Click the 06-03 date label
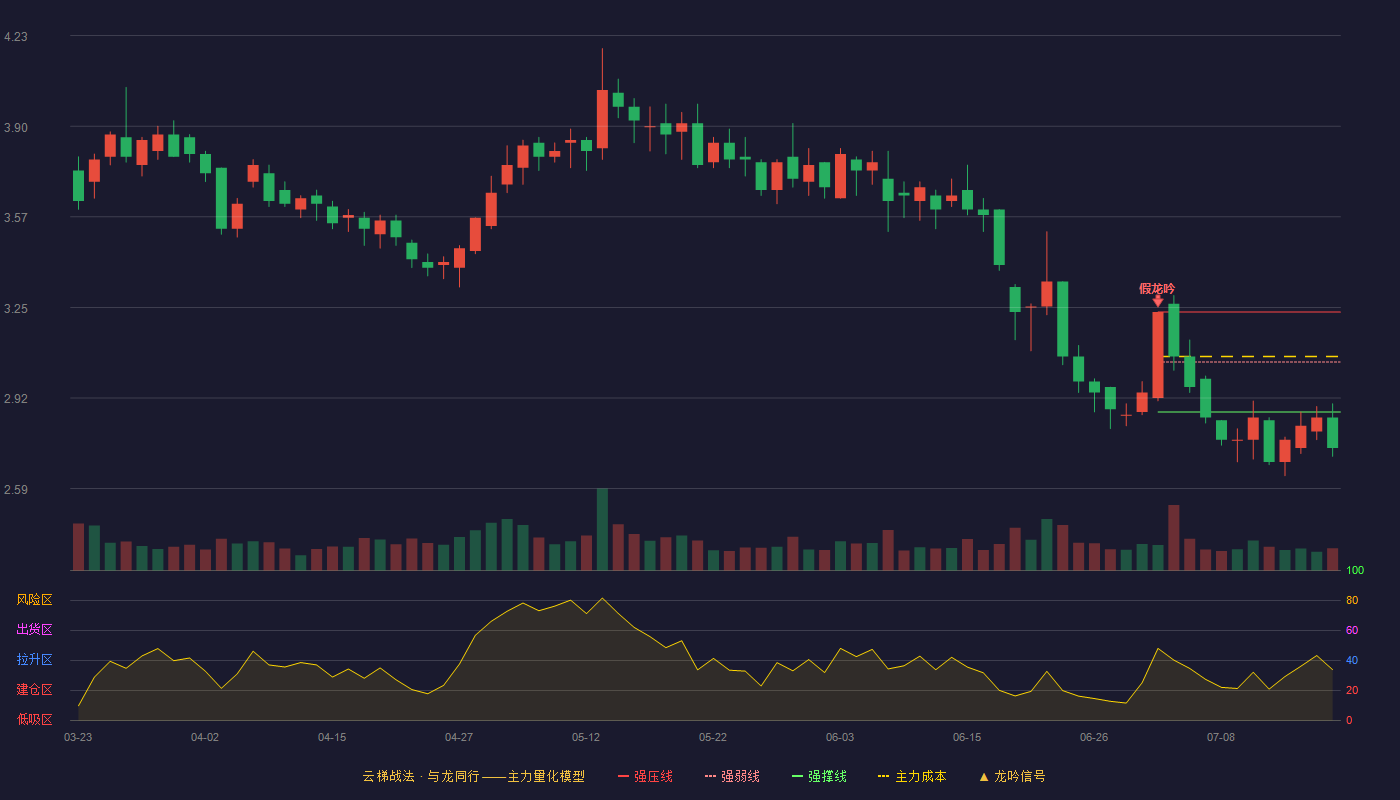This screenshot has height=800, width=1400. [x=840, y=737]
